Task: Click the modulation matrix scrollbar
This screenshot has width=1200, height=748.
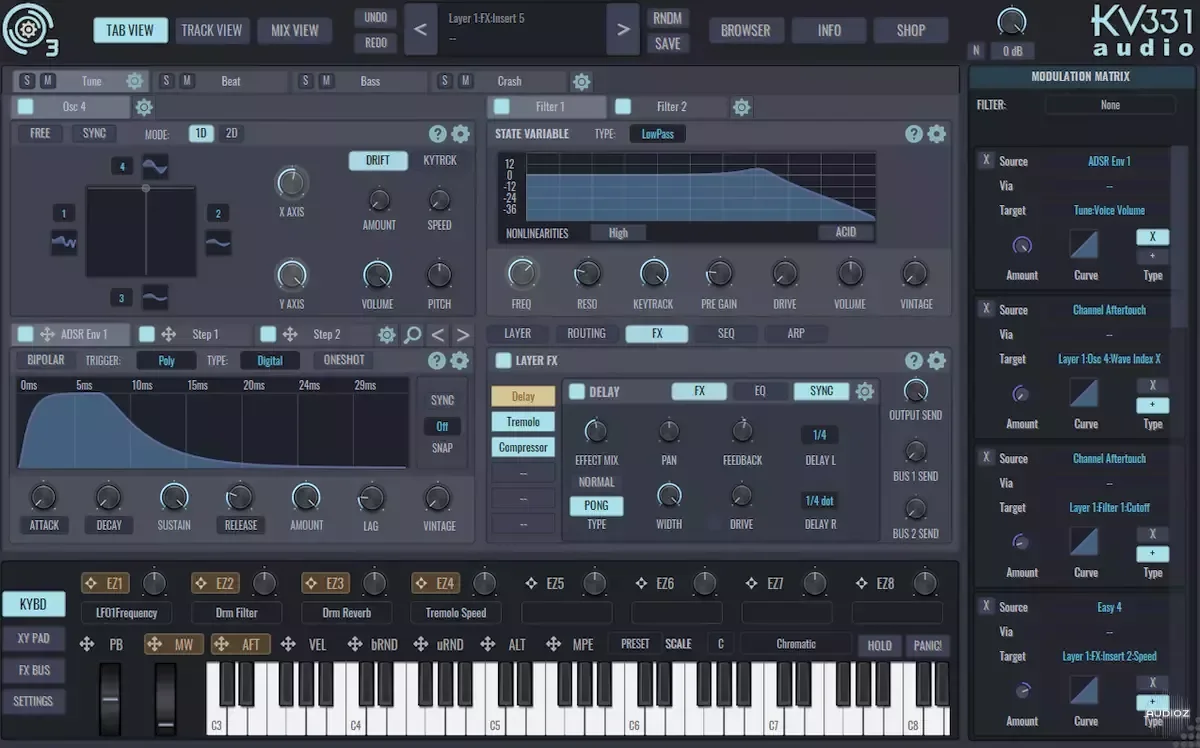Action: 1181,237
